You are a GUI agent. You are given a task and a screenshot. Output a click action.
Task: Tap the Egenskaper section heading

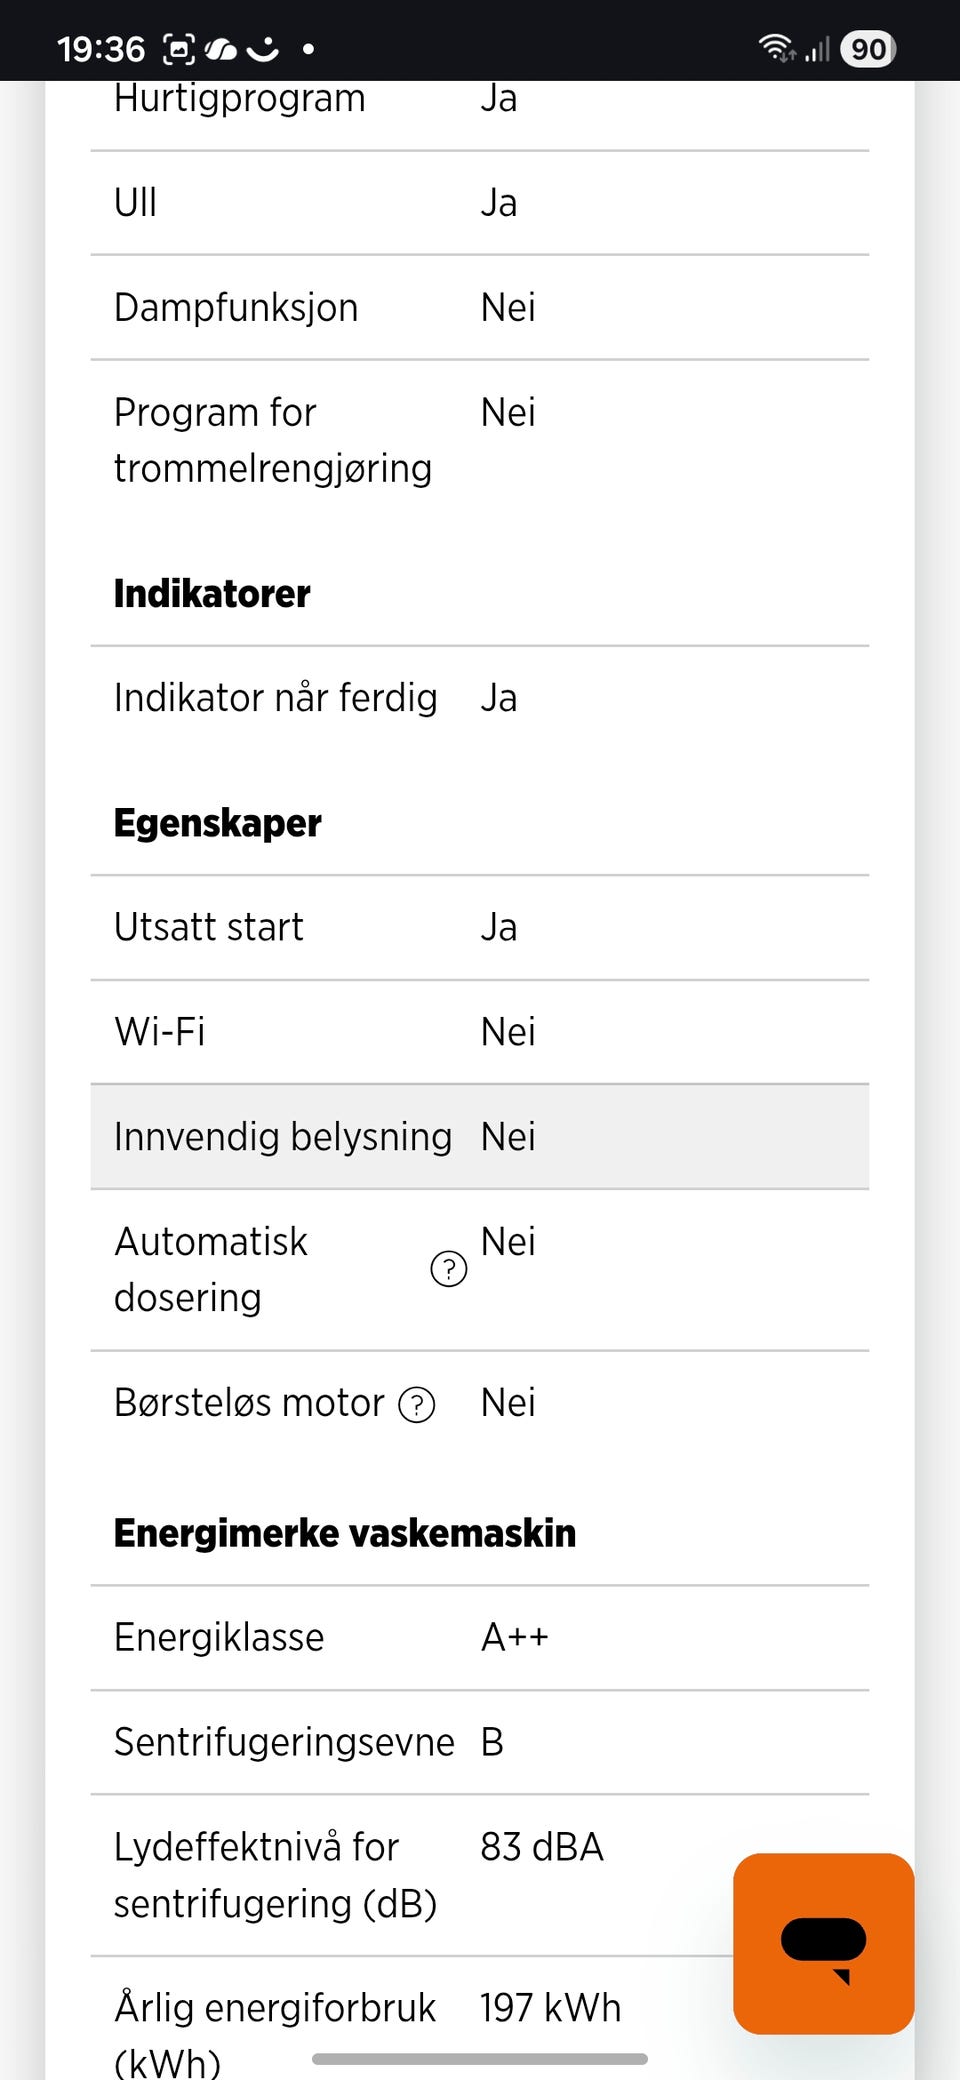coord(218,823)
